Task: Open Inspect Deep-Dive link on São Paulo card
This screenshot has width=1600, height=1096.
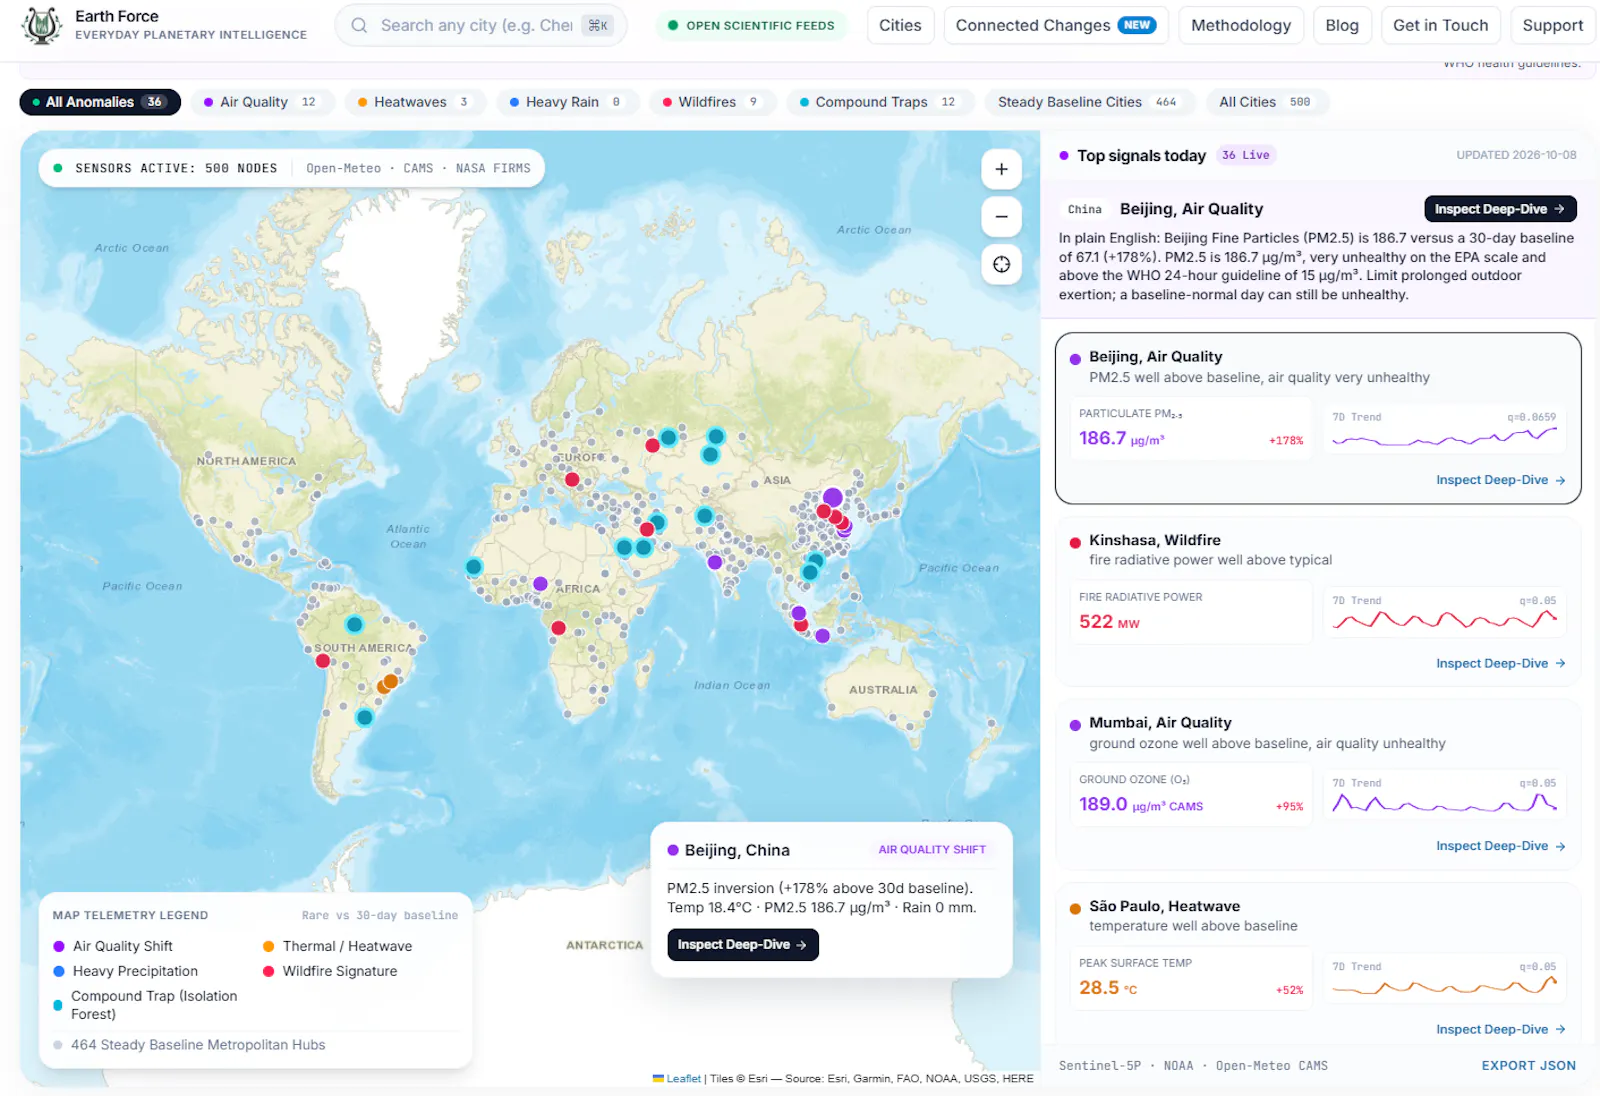Action: (1501, 1029)
